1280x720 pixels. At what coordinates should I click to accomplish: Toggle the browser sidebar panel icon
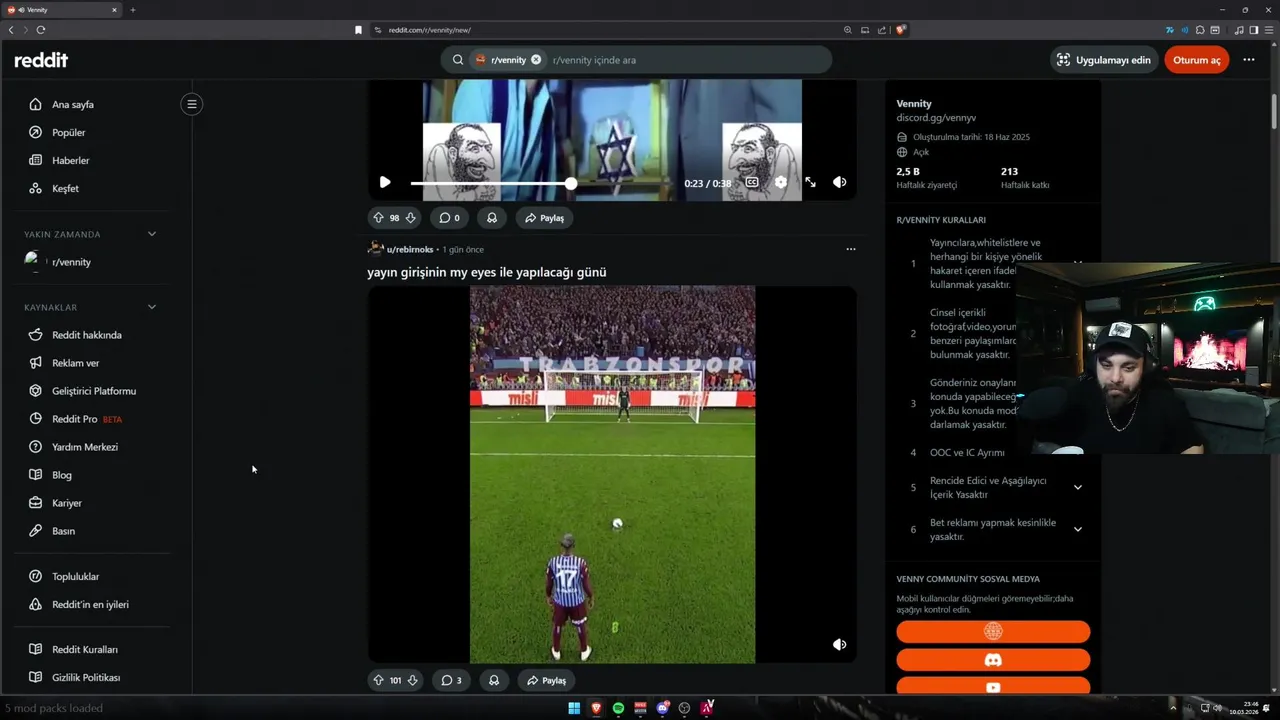tap(1253, 30)
